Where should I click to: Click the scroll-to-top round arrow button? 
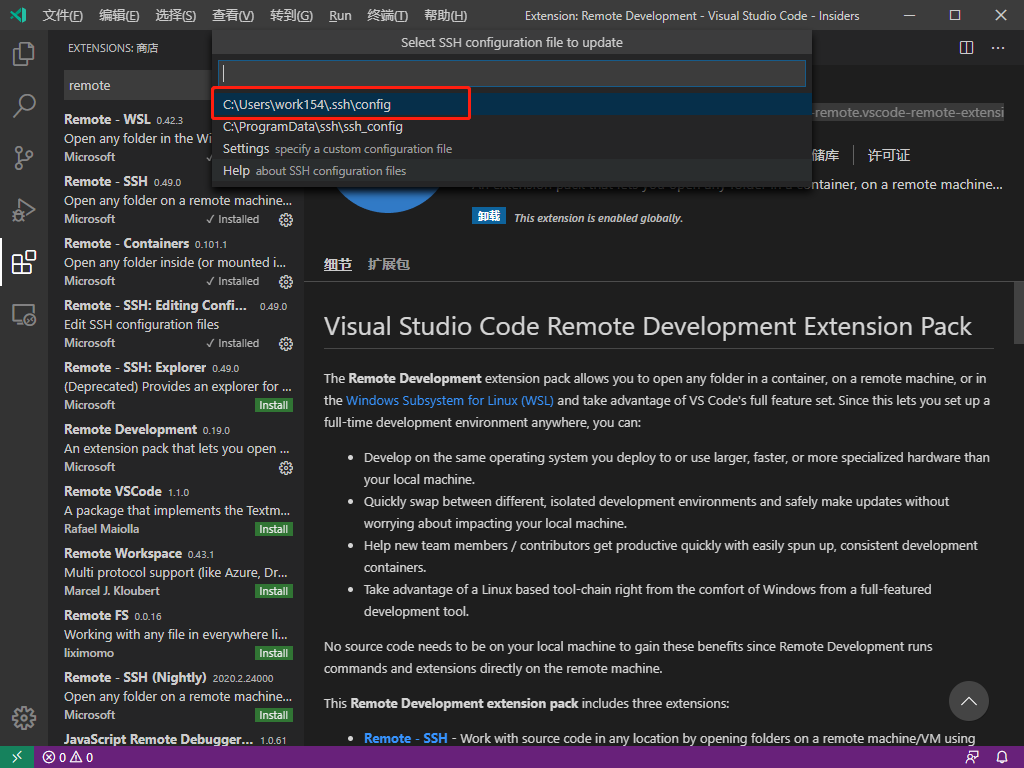968,701
